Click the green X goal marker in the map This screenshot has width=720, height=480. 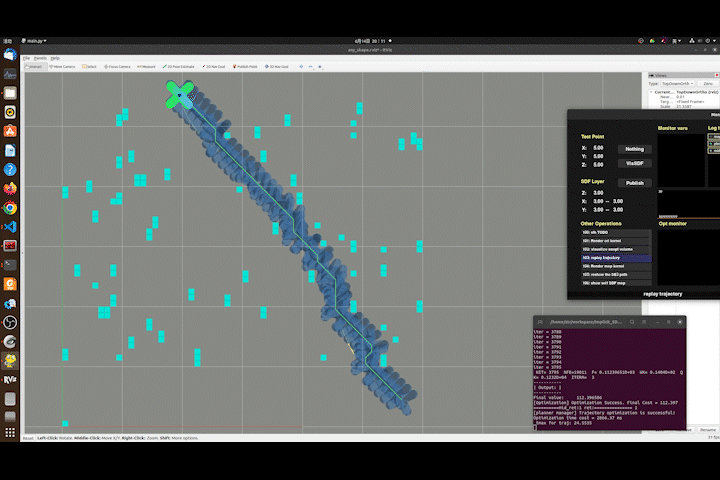click(x=180, y=95)
